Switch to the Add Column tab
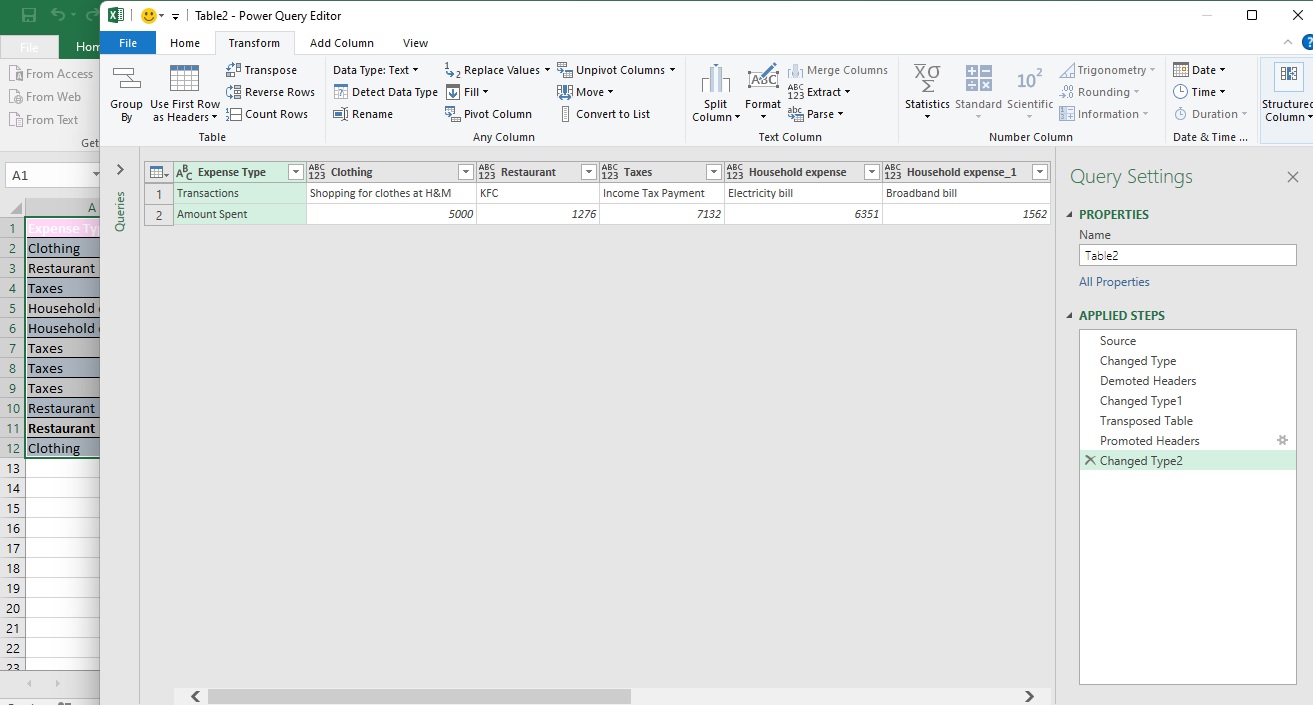This screenshot has height=705, width=1313. click(341, 42)
